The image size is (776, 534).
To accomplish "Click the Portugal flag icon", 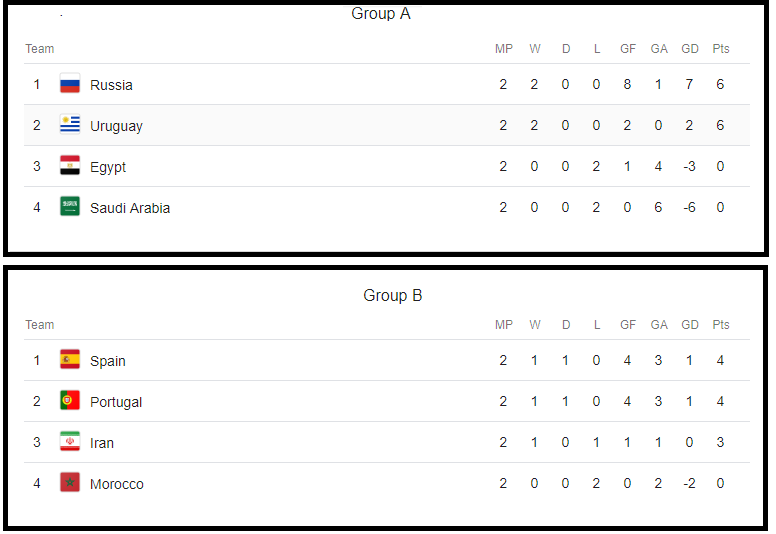I will click(70, 401).
